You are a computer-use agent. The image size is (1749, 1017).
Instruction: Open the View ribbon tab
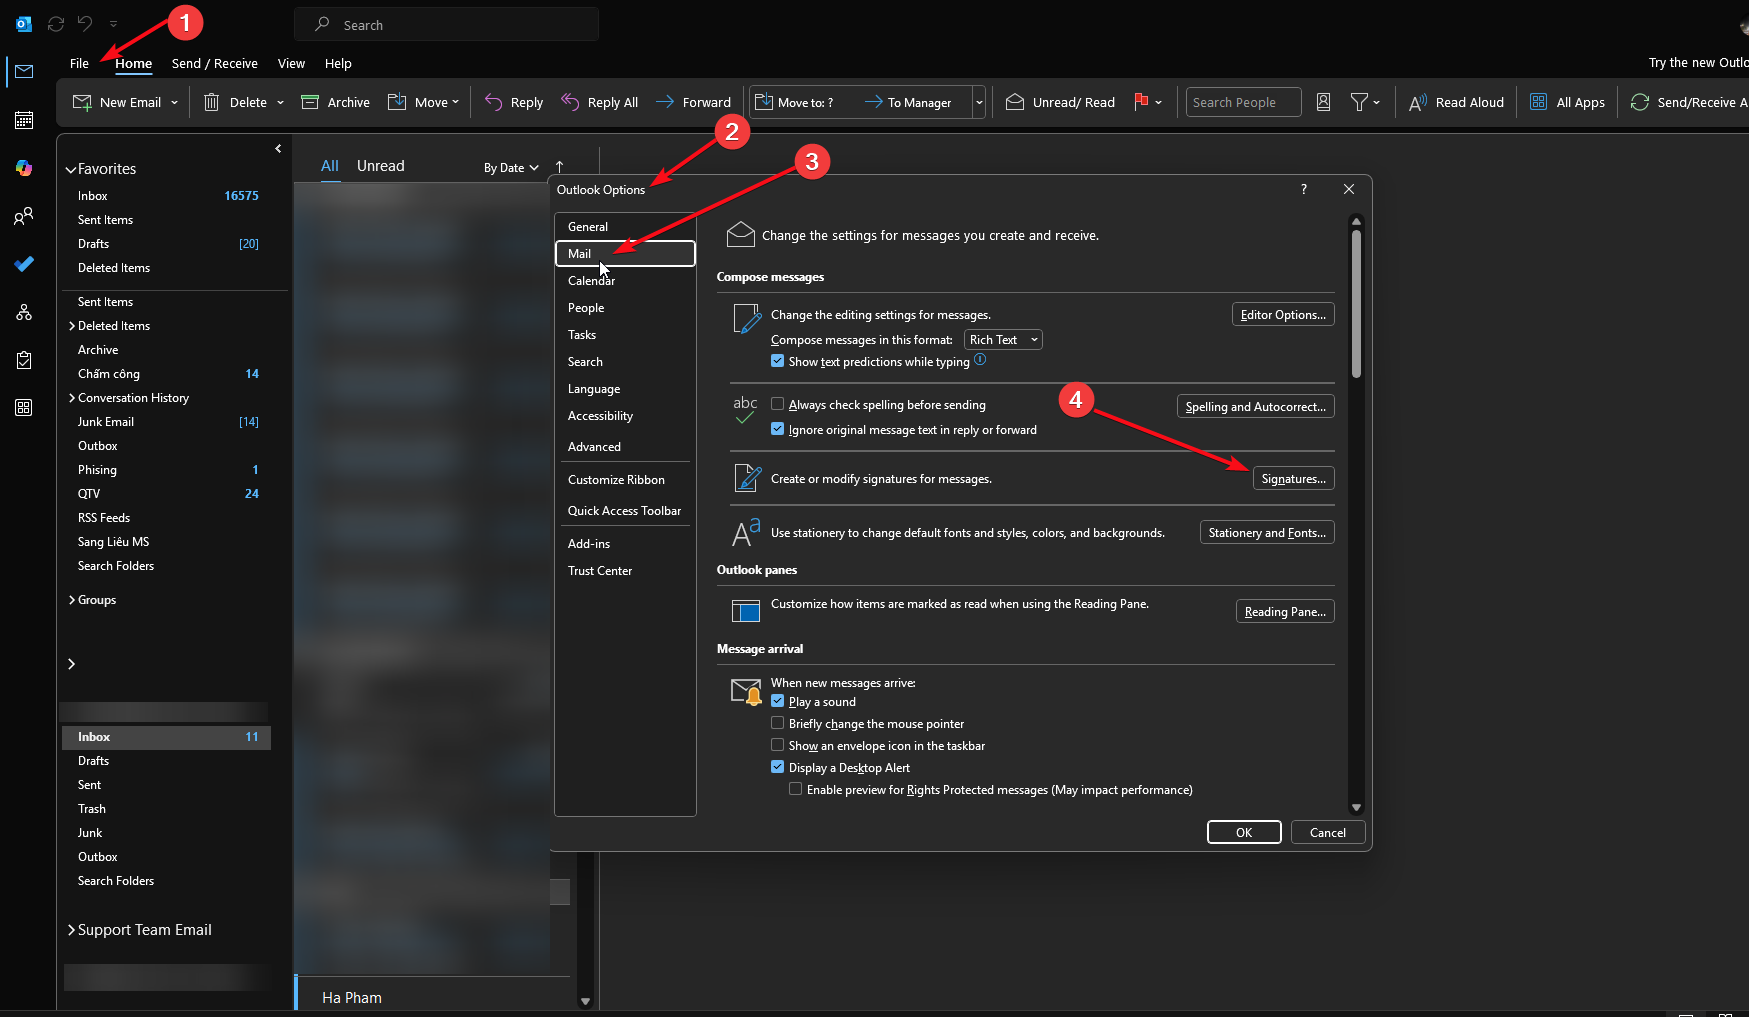[291, 63]
